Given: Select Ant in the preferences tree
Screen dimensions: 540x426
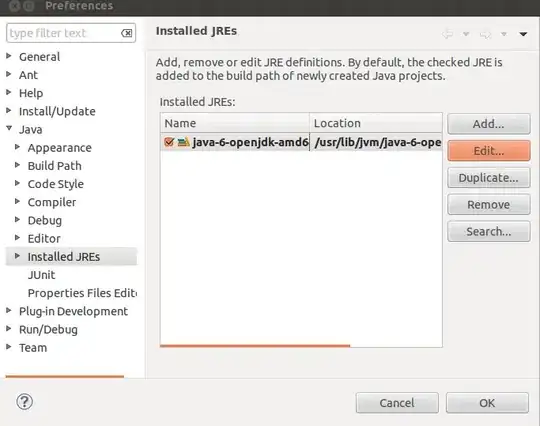Looking at the screenshot, I should coord(28,75).
